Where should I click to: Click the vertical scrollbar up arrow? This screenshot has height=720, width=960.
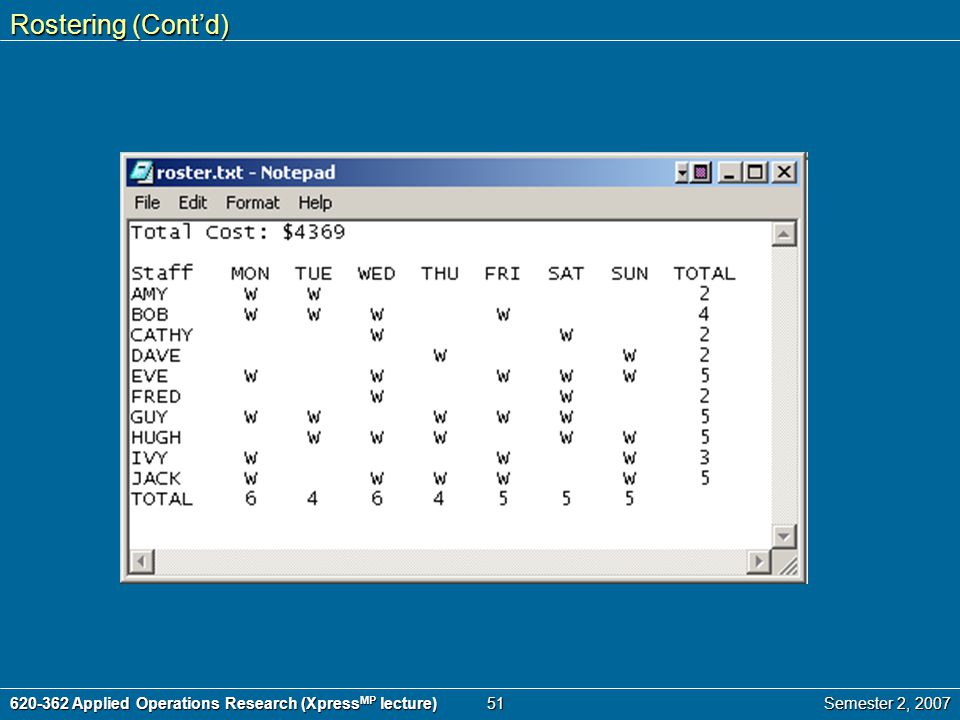[x=784, y=234]
